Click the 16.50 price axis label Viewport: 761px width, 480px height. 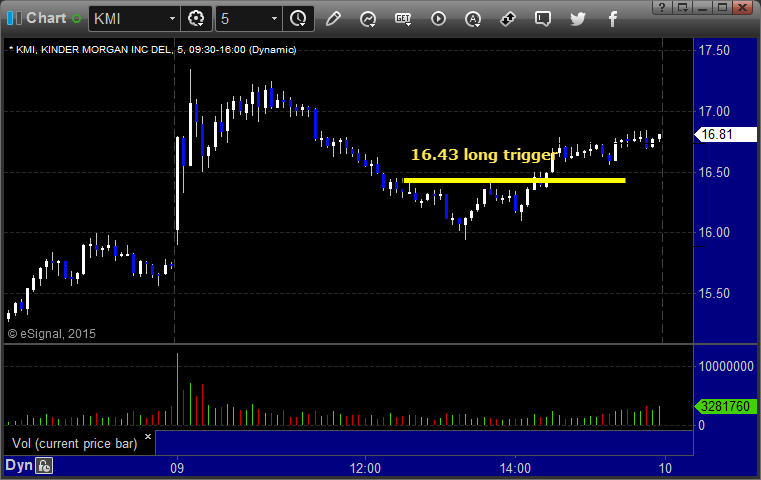click(714, 172)
